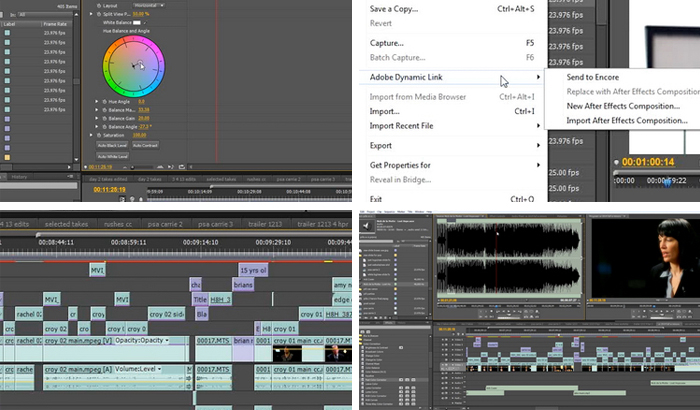Choose Capture... from the File menu
This screenshot has height=410, width=700.
452,43
